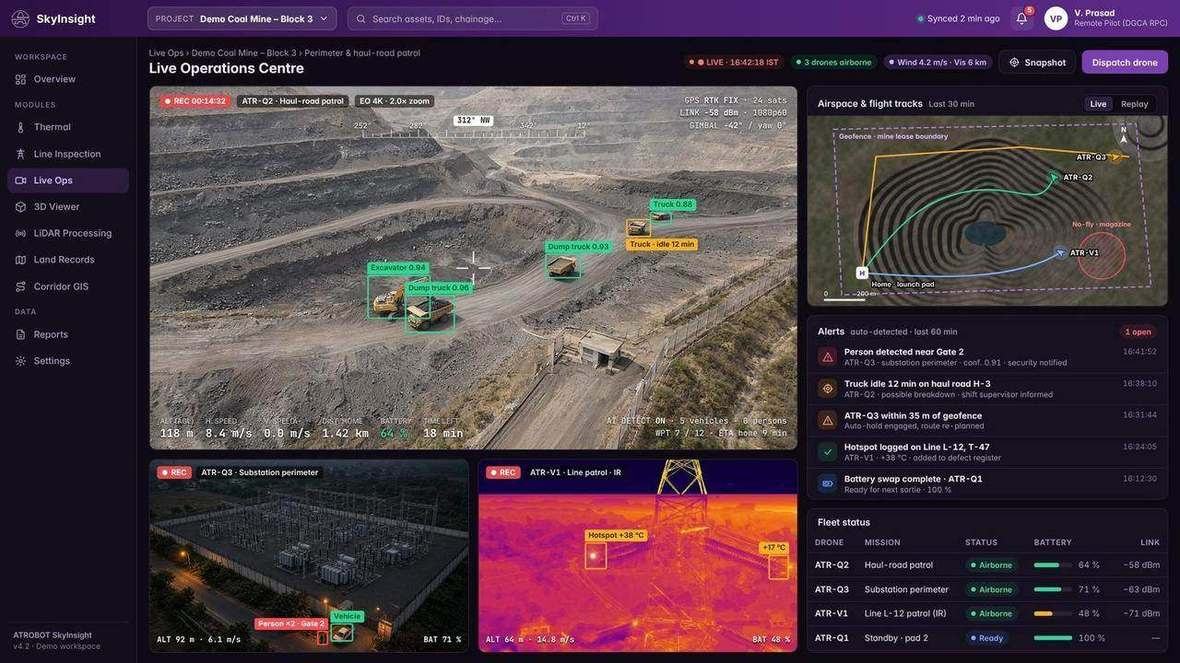
Task: Click the ATR-Q2 drone marker on map
Action: [1054, 178]
